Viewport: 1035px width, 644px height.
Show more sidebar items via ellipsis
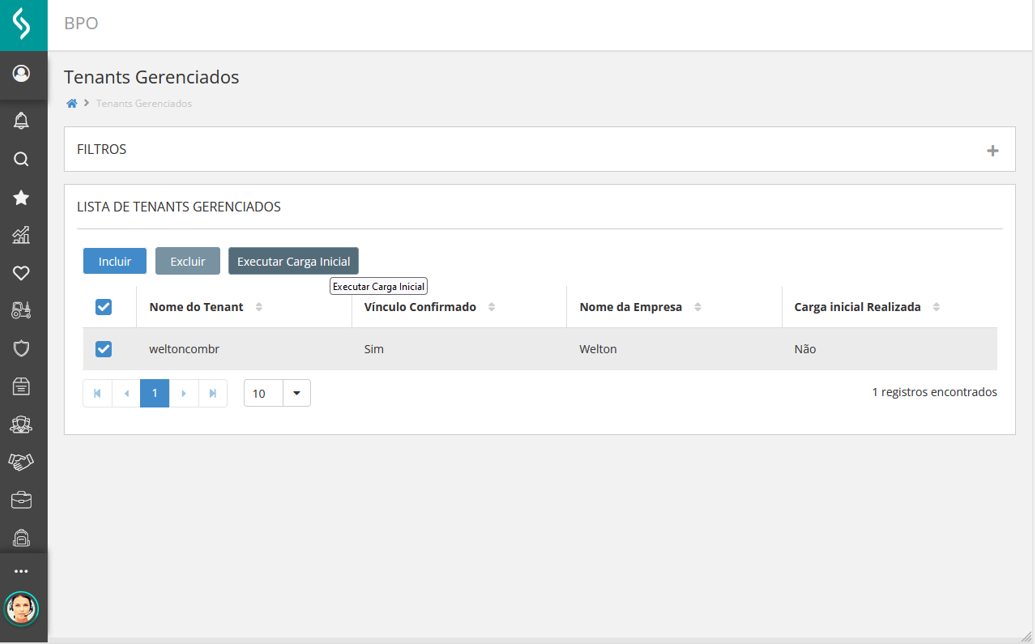point(21,571)
